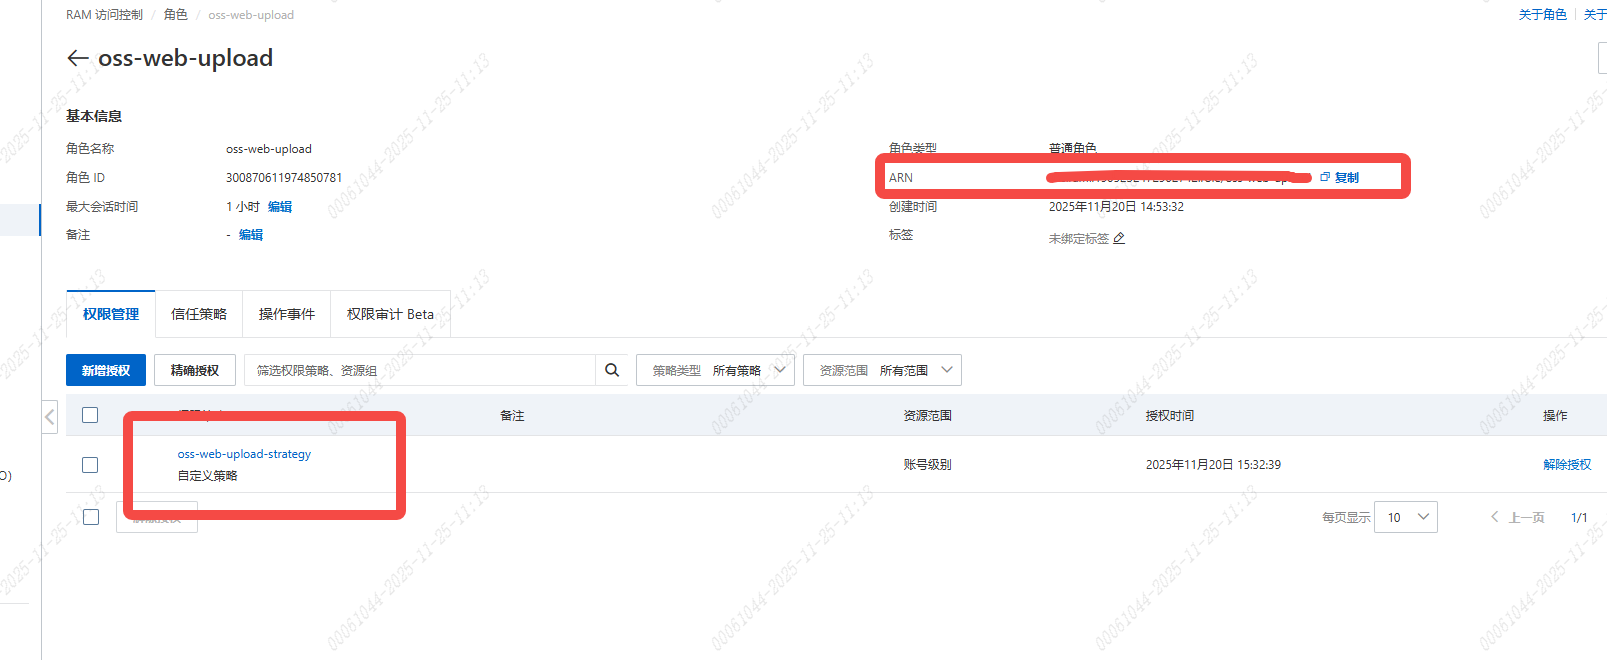Screen dimensions: 1607x660
Task: Click 解除授权 for the policy row
Action: (x=1566, y=464)
